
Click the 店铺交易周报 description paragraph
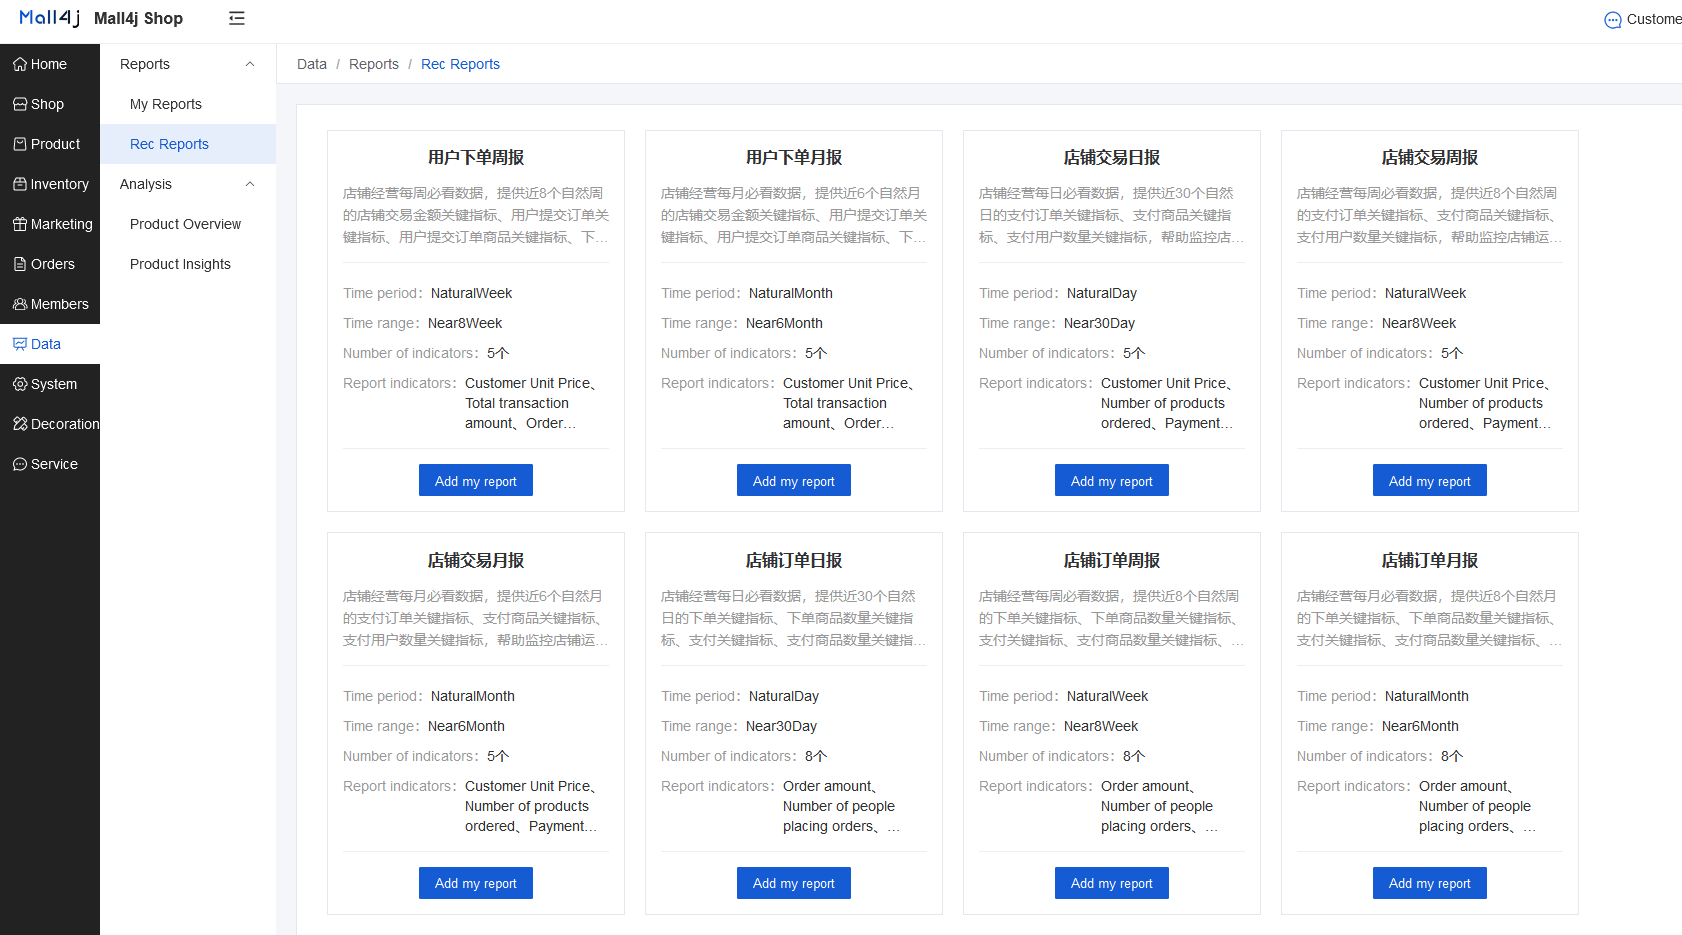(x=1430, y=215)
